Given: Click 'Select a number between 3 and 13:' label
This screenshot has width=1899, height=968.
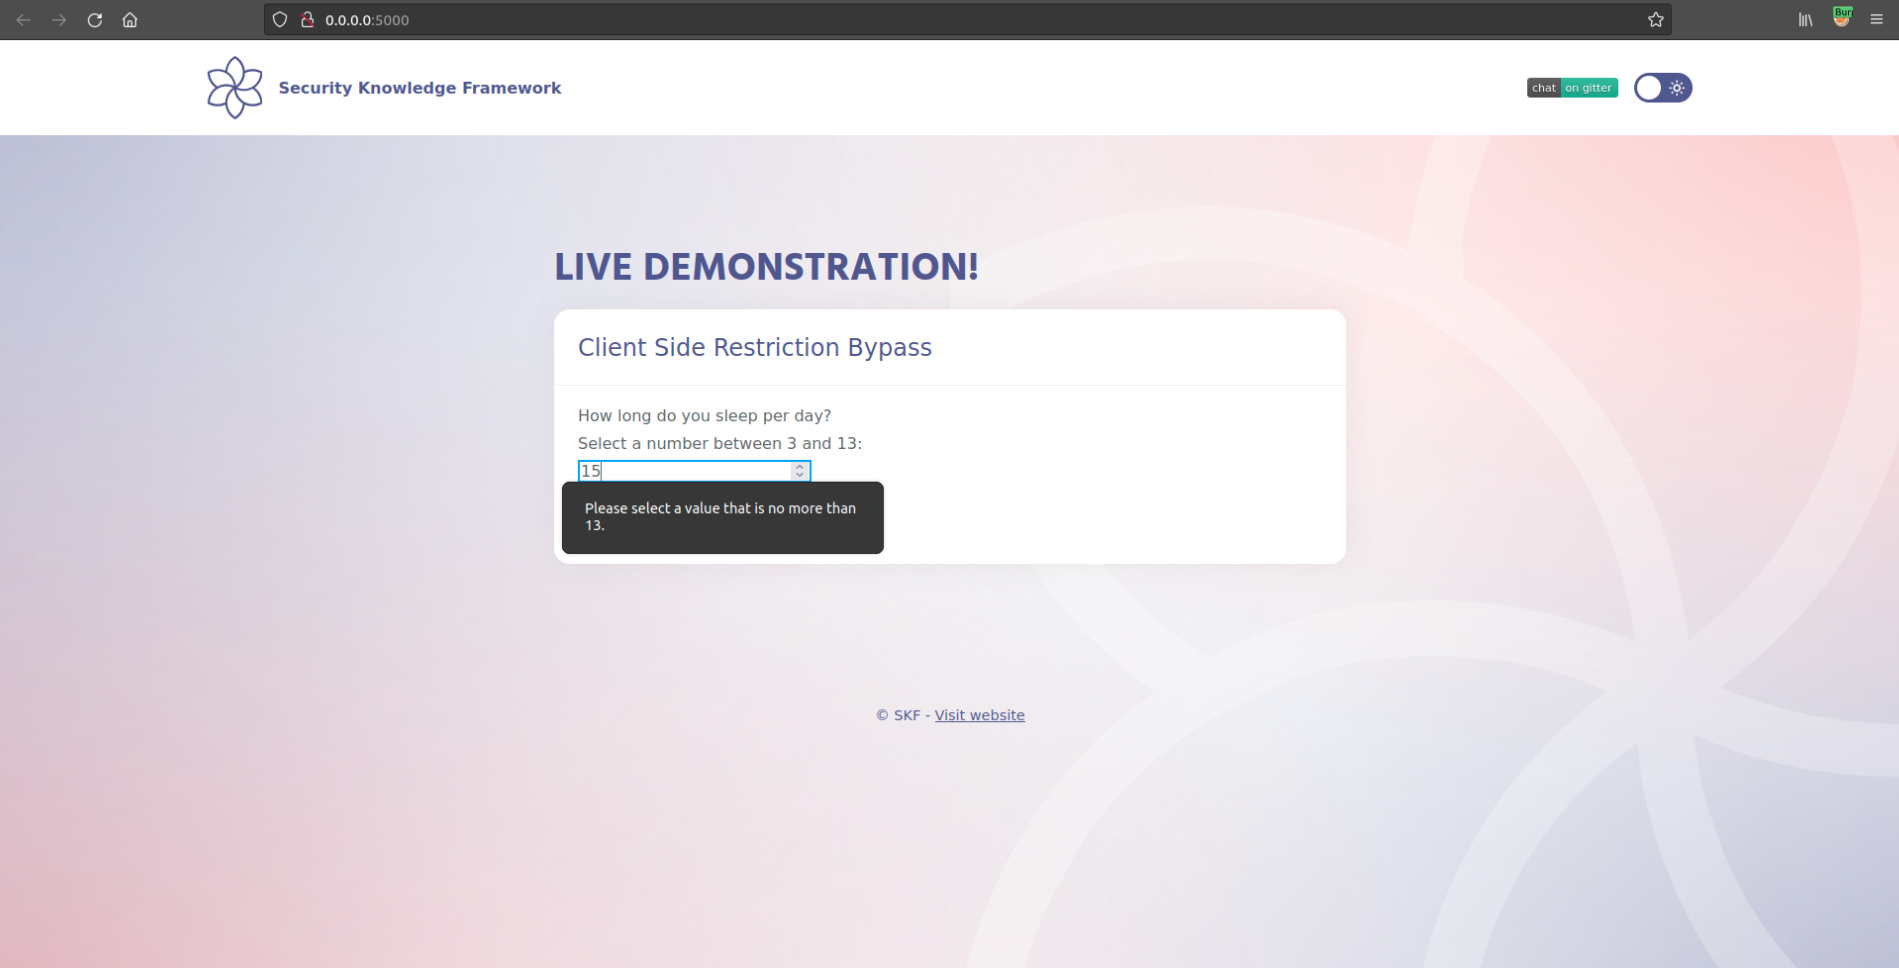Looking at the screenshot, I should pos(720,443).
